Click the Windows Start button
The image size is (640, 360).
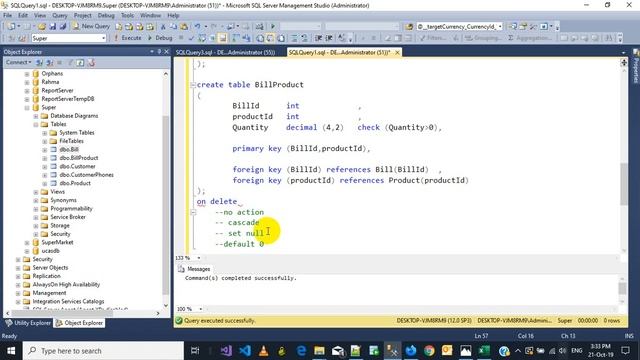[x=11, y=351]
